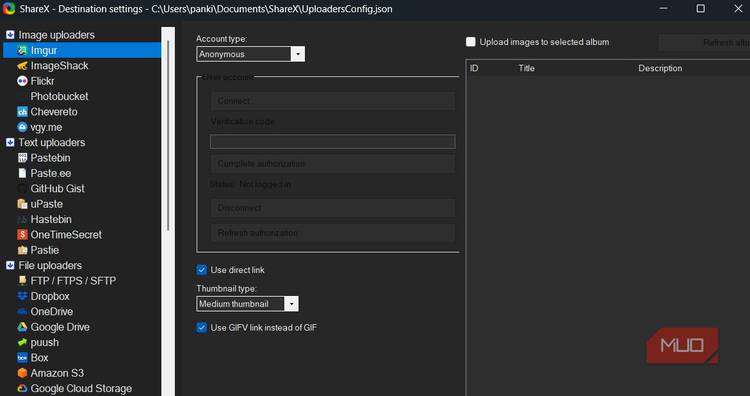Toggle Use GIFV link instead of GIF
Screen dimensions: 750x396
click(201, 328)
